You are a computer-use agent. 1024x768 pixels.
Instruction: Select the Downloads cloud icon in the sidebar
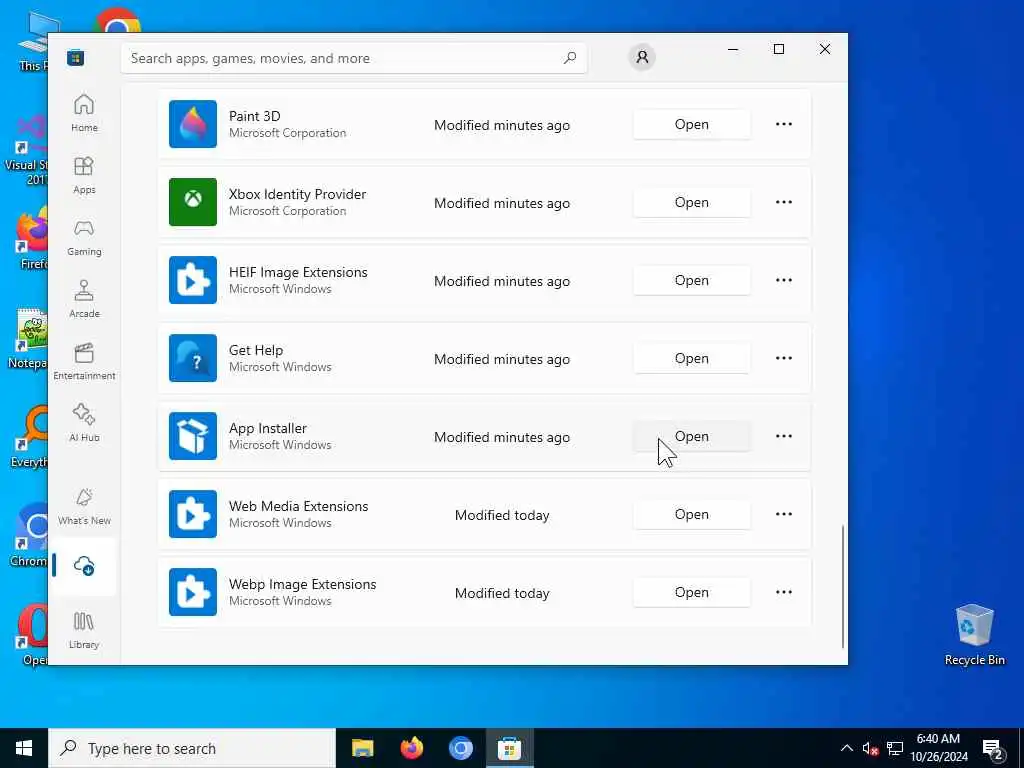(x=84, y=566)
